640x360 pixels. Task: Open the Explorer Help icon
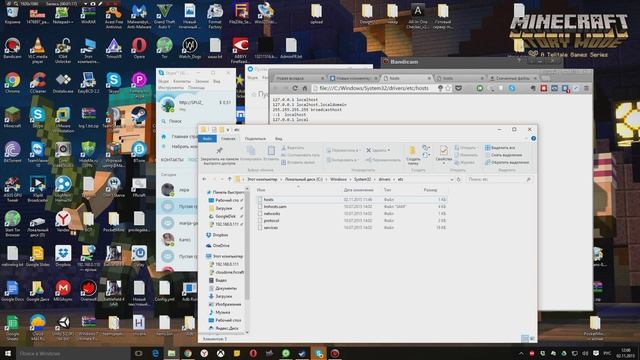533,139
